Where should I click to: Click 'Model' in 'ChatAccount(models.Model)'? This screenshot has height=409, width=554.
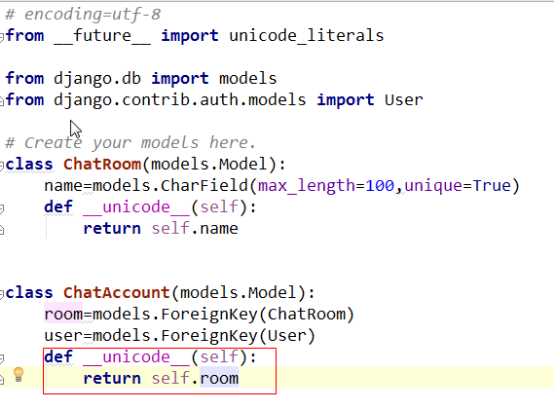pyautogui.click(x=272, y=293)
